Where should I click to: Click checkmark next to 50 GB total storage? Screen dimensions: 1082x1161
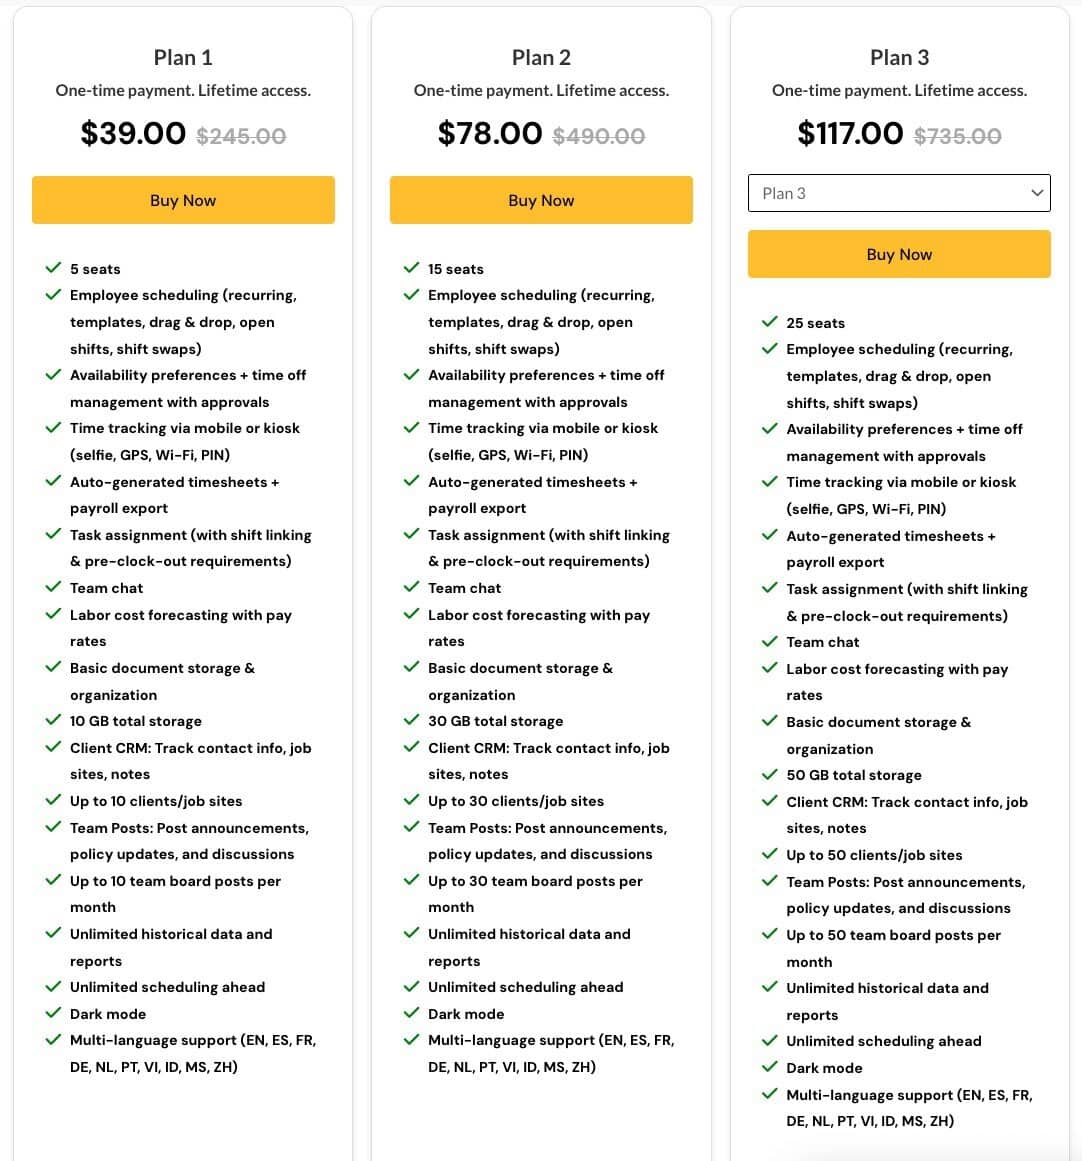tap(769, 774)
